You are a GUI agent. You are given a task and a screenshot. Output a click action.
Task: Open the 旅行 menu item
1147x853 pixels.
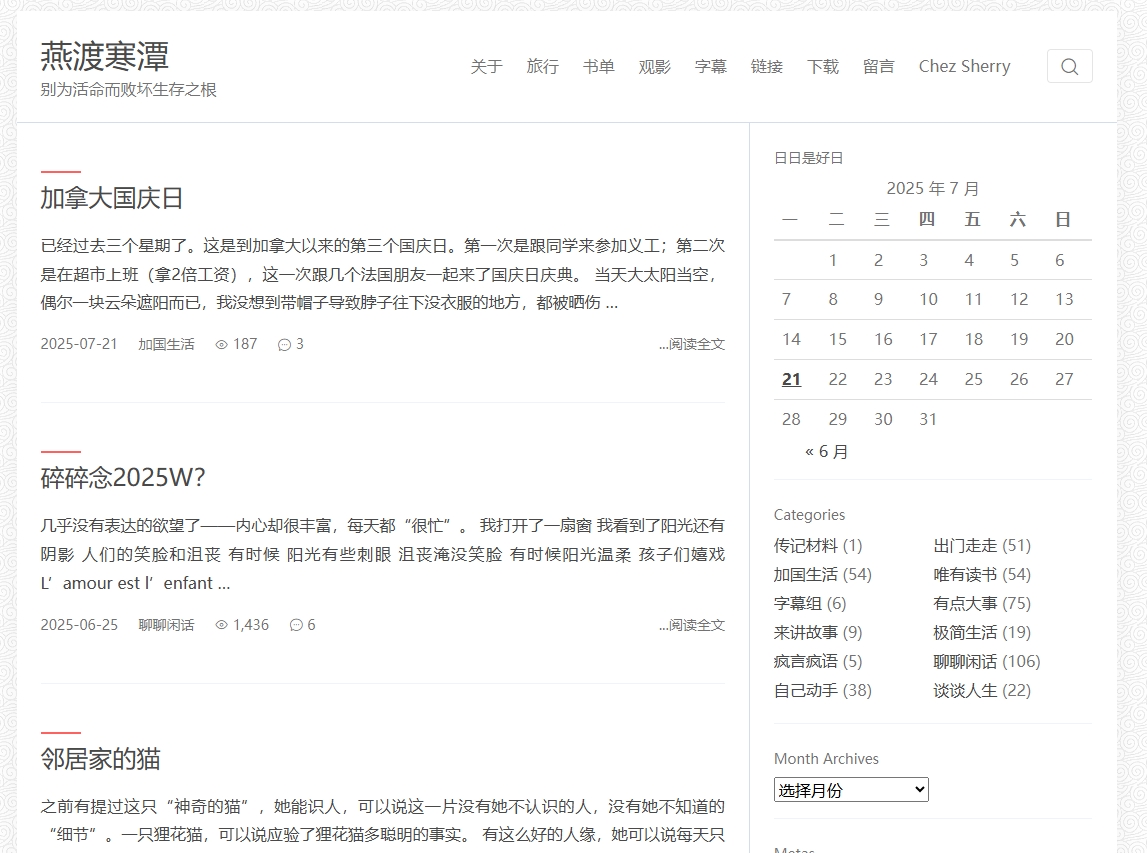[542, 67]
